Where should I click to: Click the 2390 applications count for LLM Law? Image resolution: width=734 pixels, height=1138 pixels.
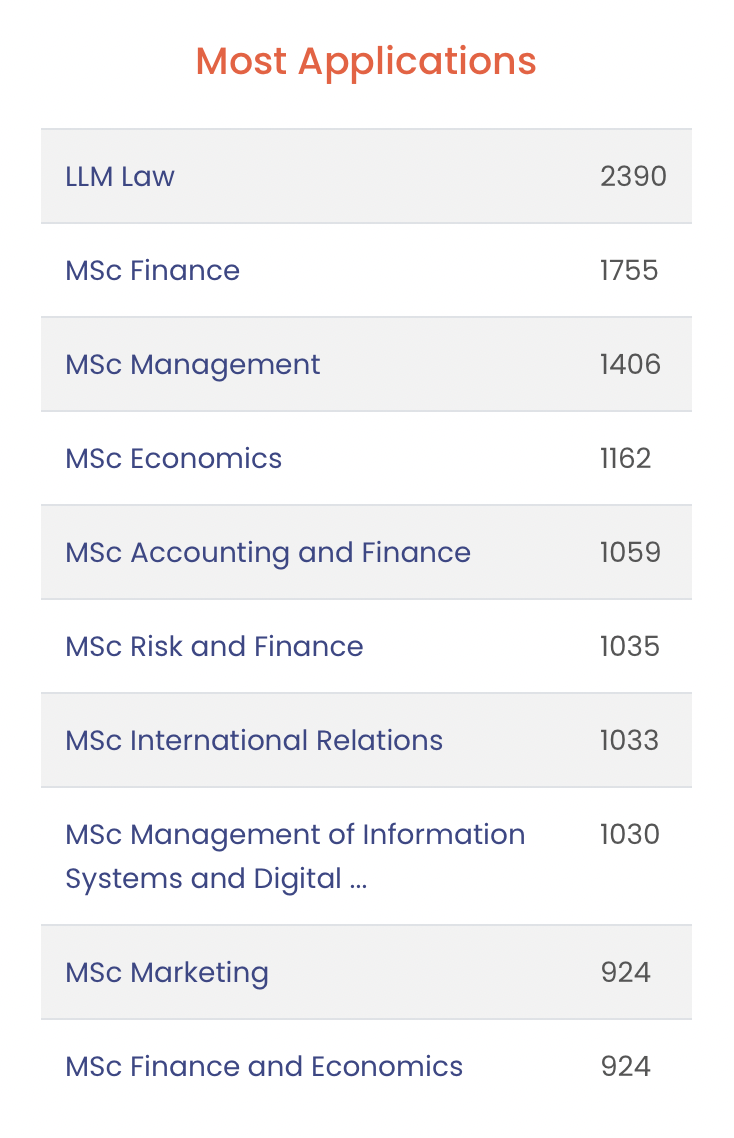click(x=633, y=177)
